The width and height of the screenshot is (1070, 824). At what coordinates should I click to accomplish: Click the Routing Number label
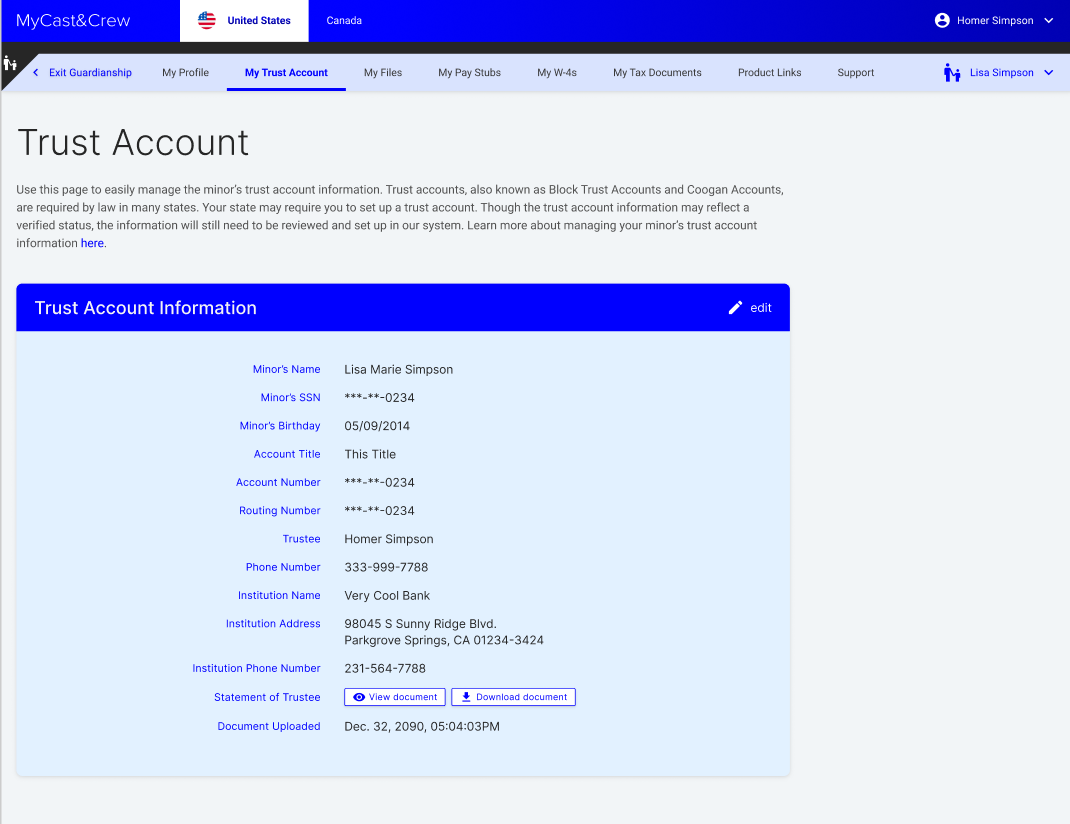point(279,510)
